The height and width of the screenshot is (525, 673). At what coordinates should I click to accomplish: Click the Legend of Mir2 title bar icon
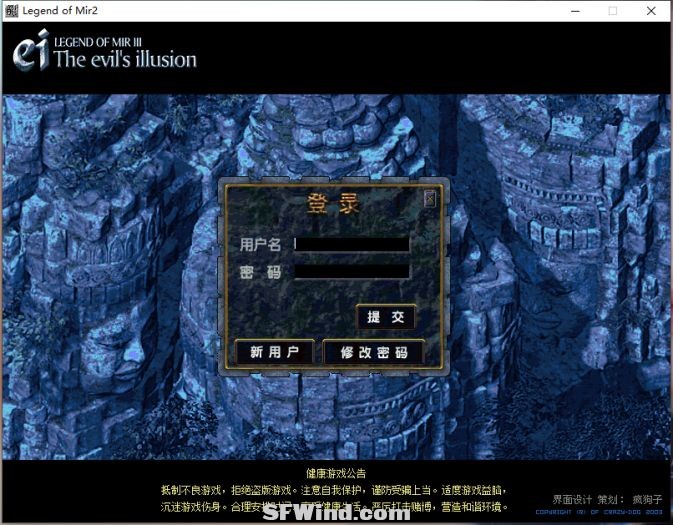[11, 11]
